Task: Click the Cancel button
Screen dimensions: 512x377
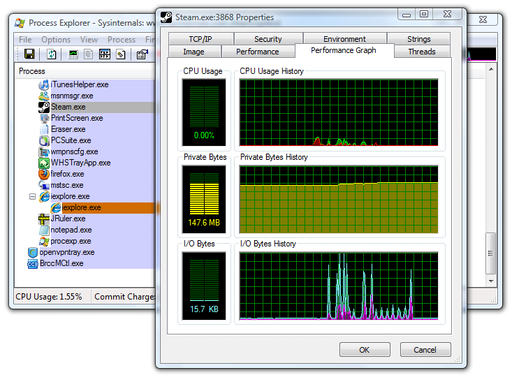Action: point(425,350)
